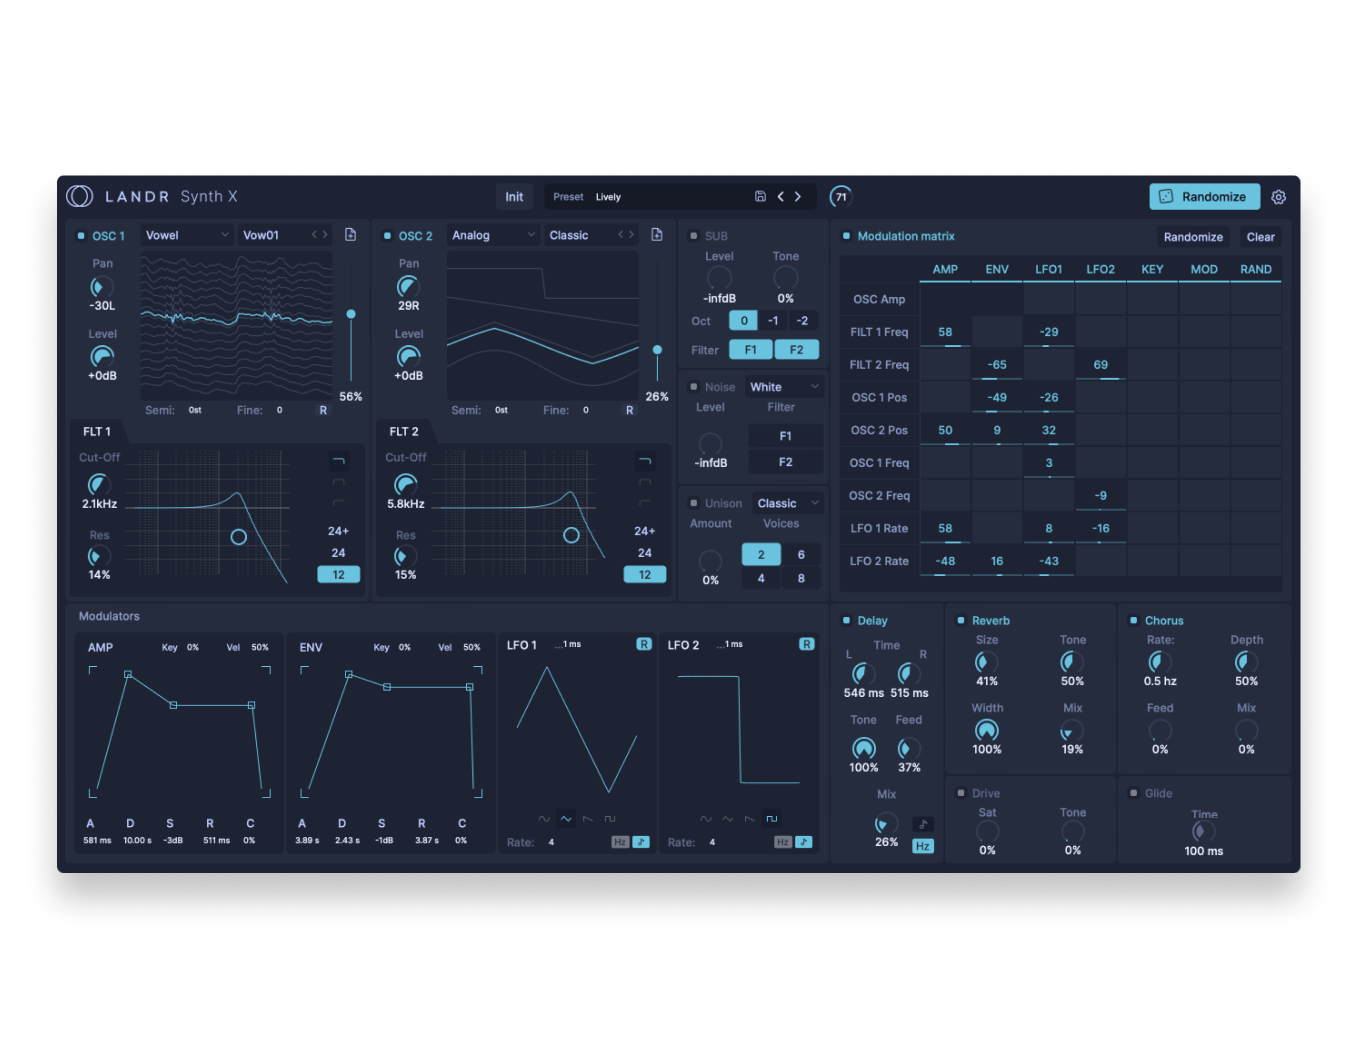Toggle LFO 1 retrigger R button

point(644,644)
